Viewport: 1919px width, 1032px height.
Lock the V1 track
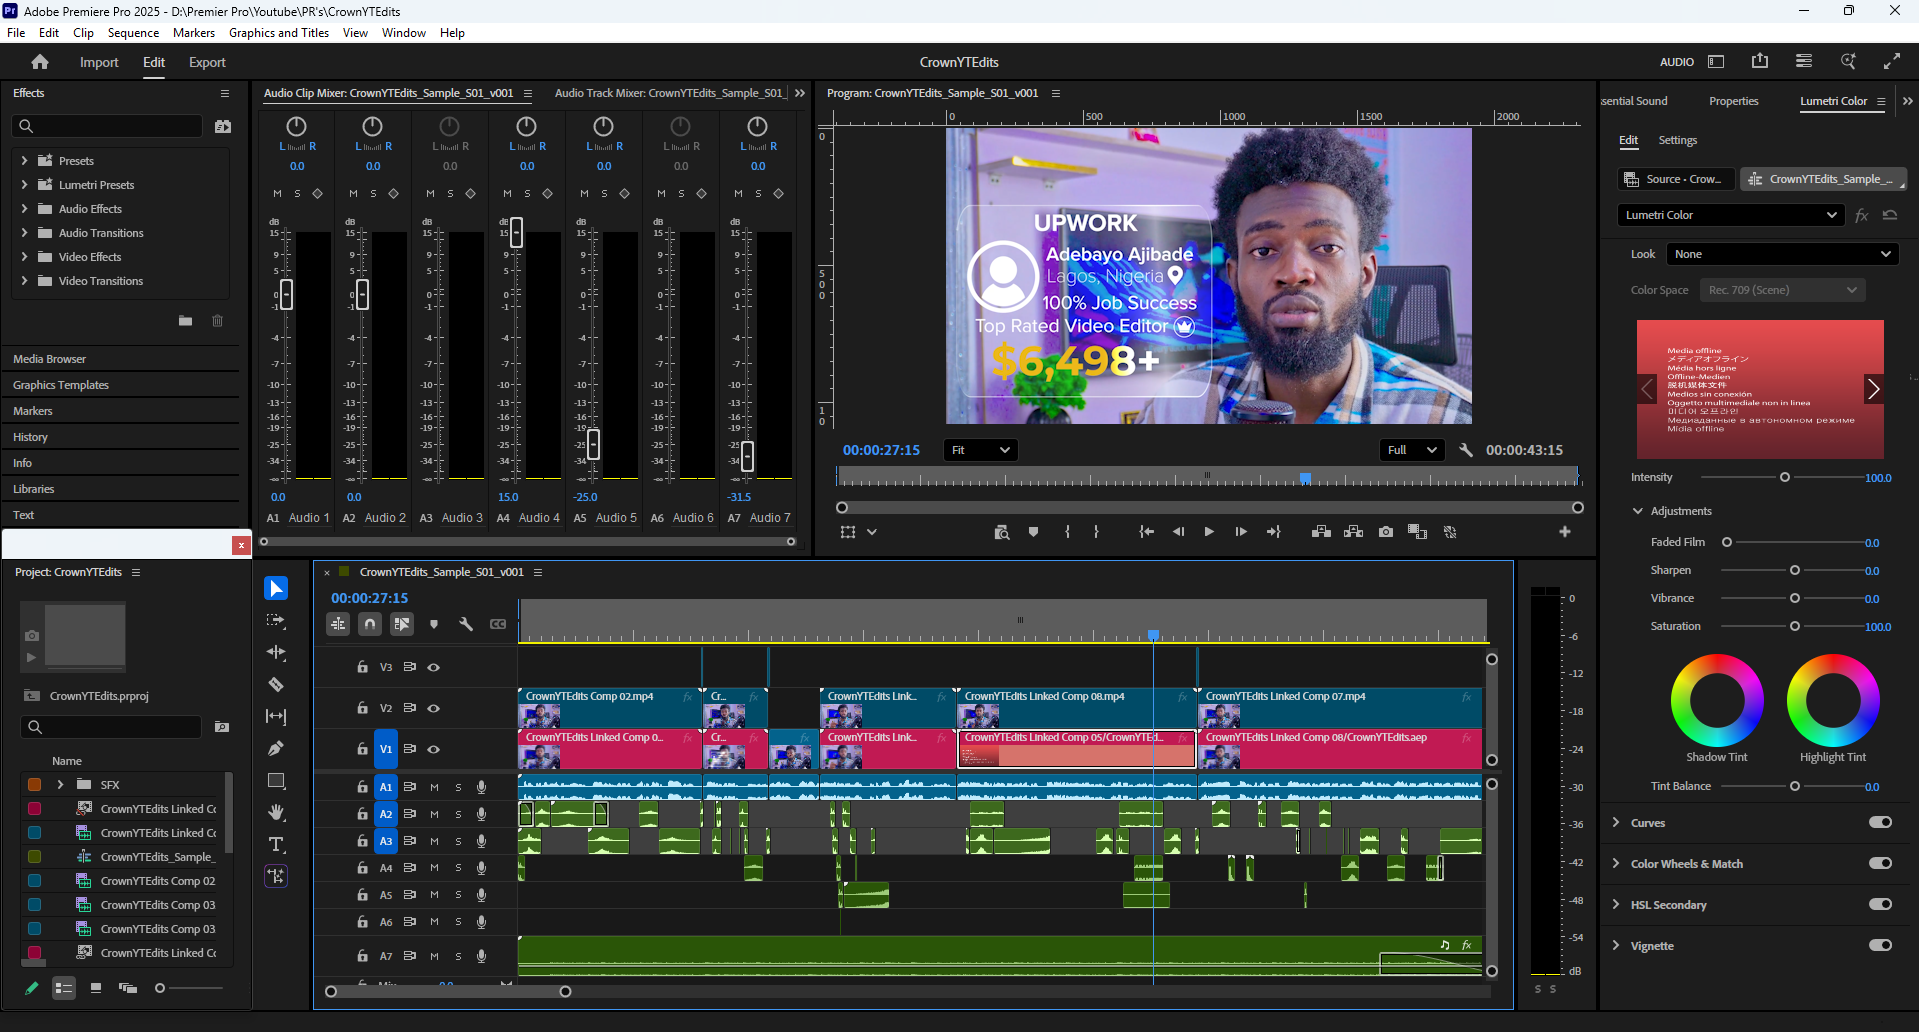tap(362, 749)
